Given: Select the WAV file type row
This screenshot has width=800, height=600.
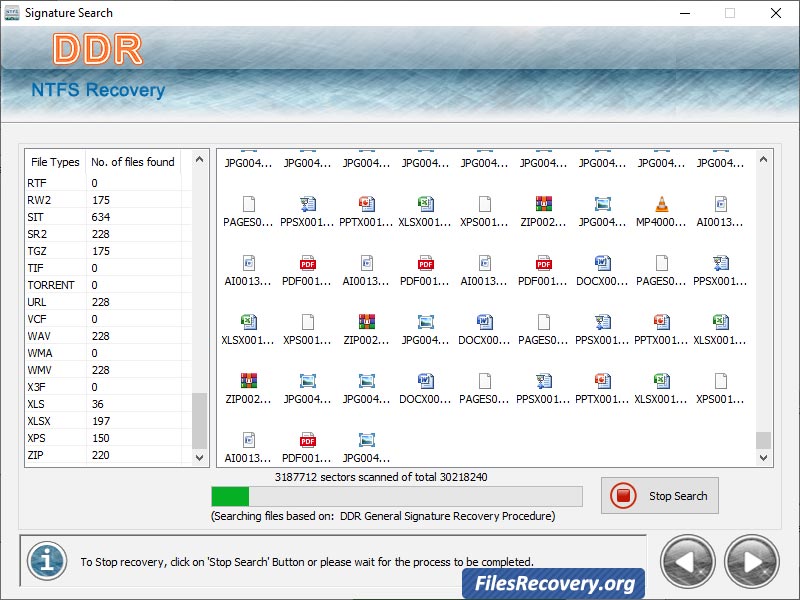Looking at the screenshot, I should 109,336.
